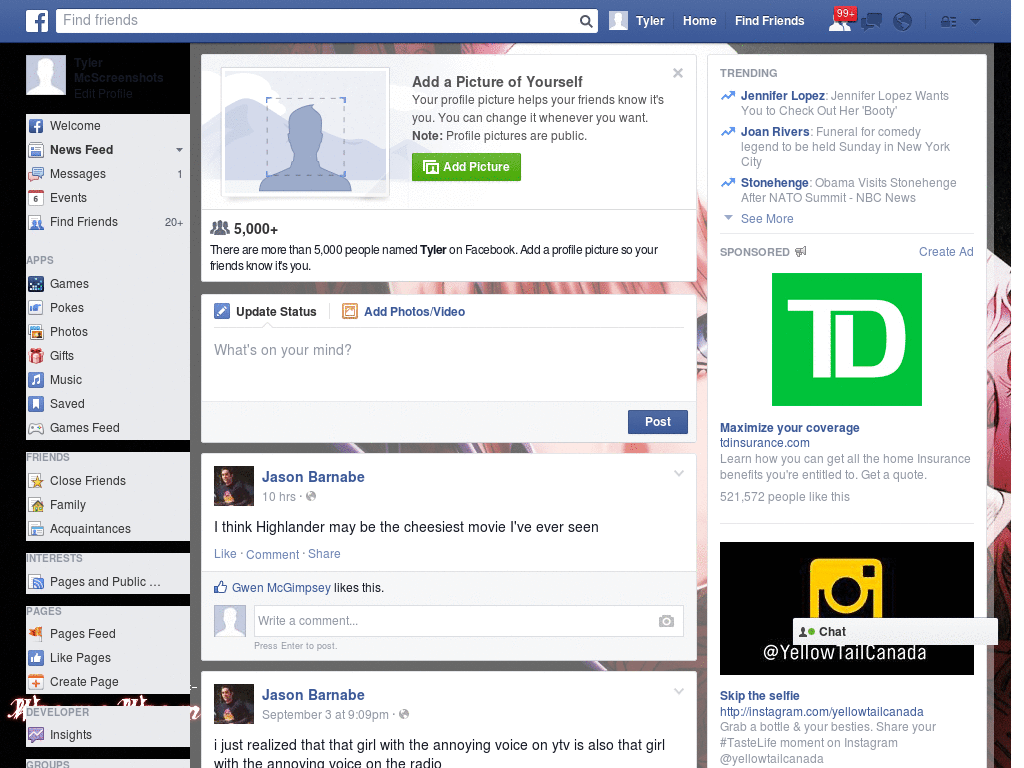Click the Games Feed controller icon

point(36,428)
